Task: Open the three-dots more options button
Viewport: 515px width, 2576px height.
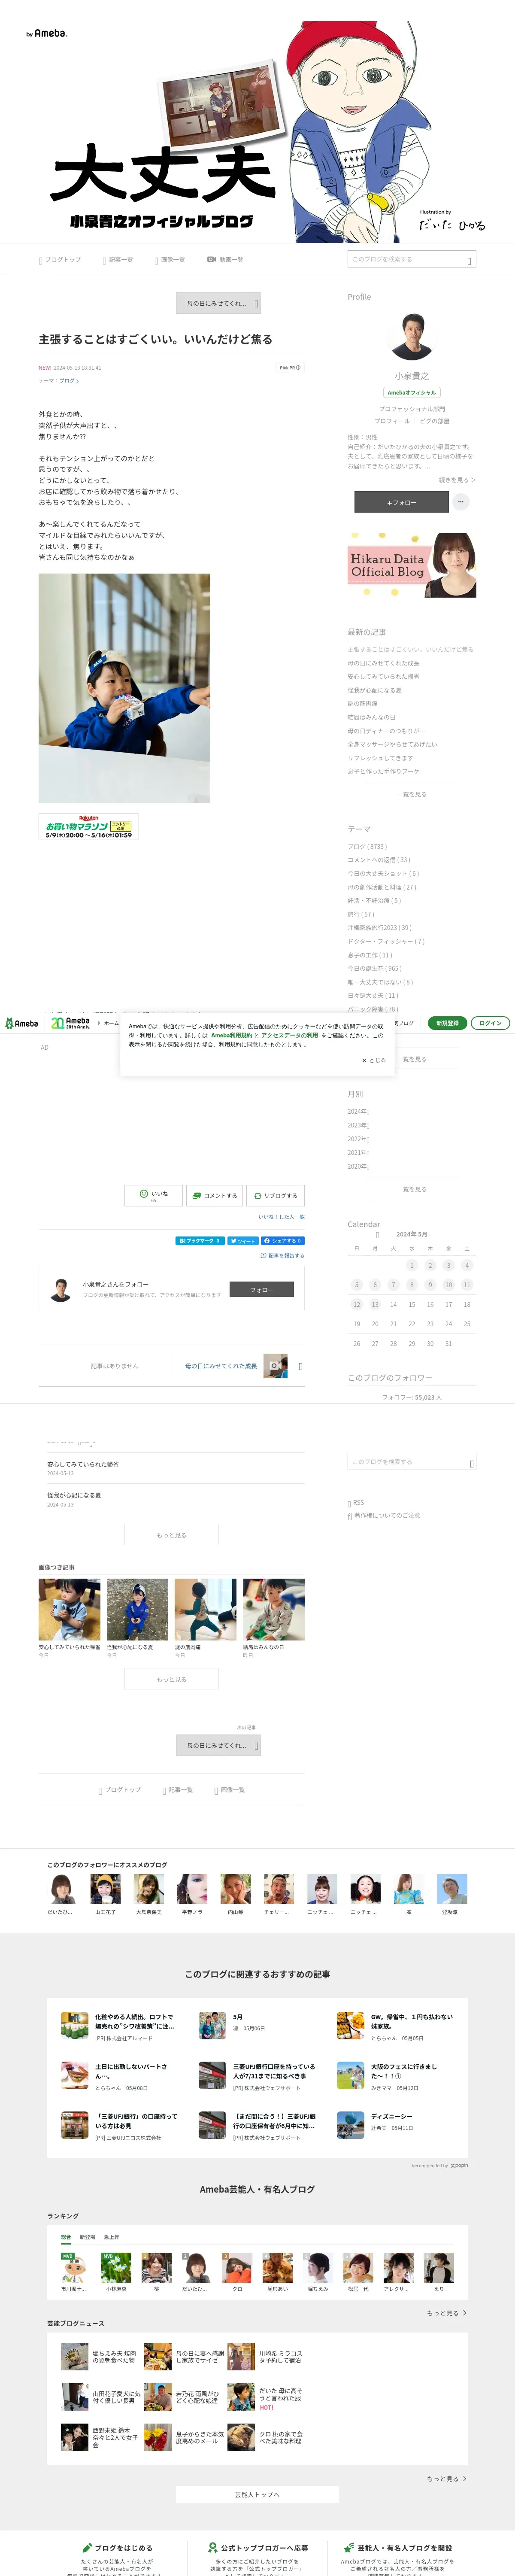Action: click(461, 502)
